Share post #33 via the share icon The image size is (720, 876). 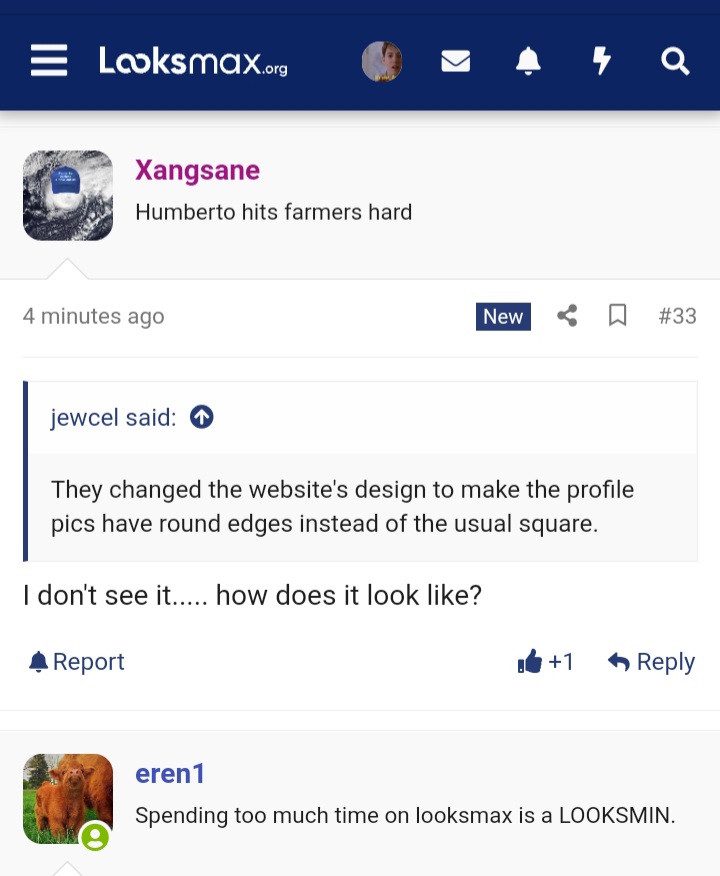click(x=567, y=315)
